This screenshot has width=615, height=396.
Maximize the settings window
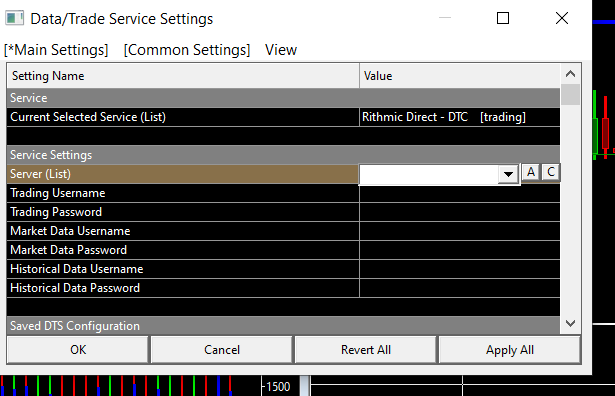[x=503, y=18]
